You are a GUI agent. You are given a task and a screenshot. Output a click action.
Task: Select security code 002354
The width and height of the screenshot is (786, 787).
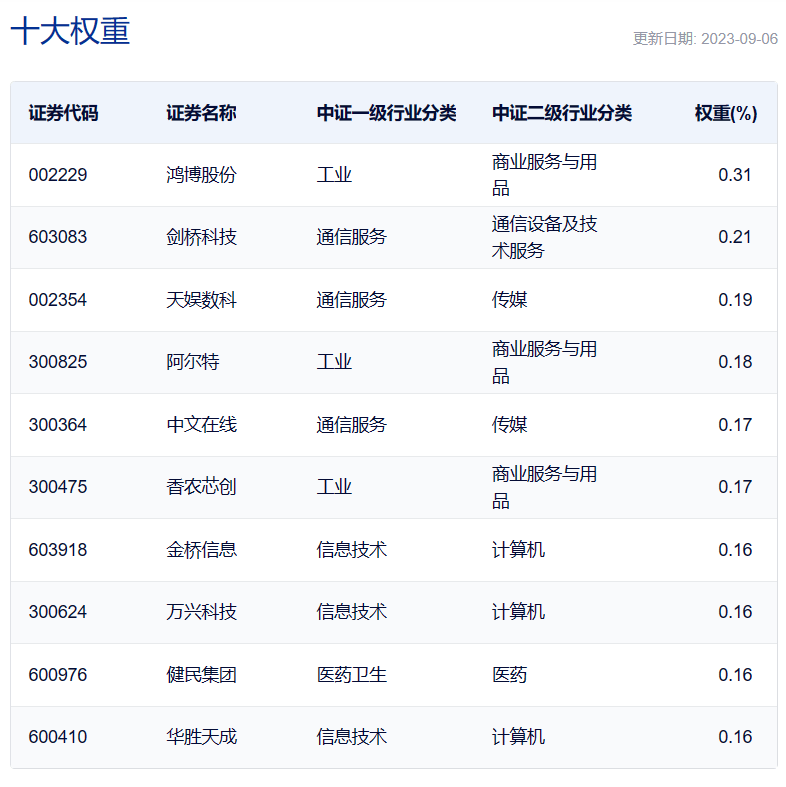pos(58,300)
